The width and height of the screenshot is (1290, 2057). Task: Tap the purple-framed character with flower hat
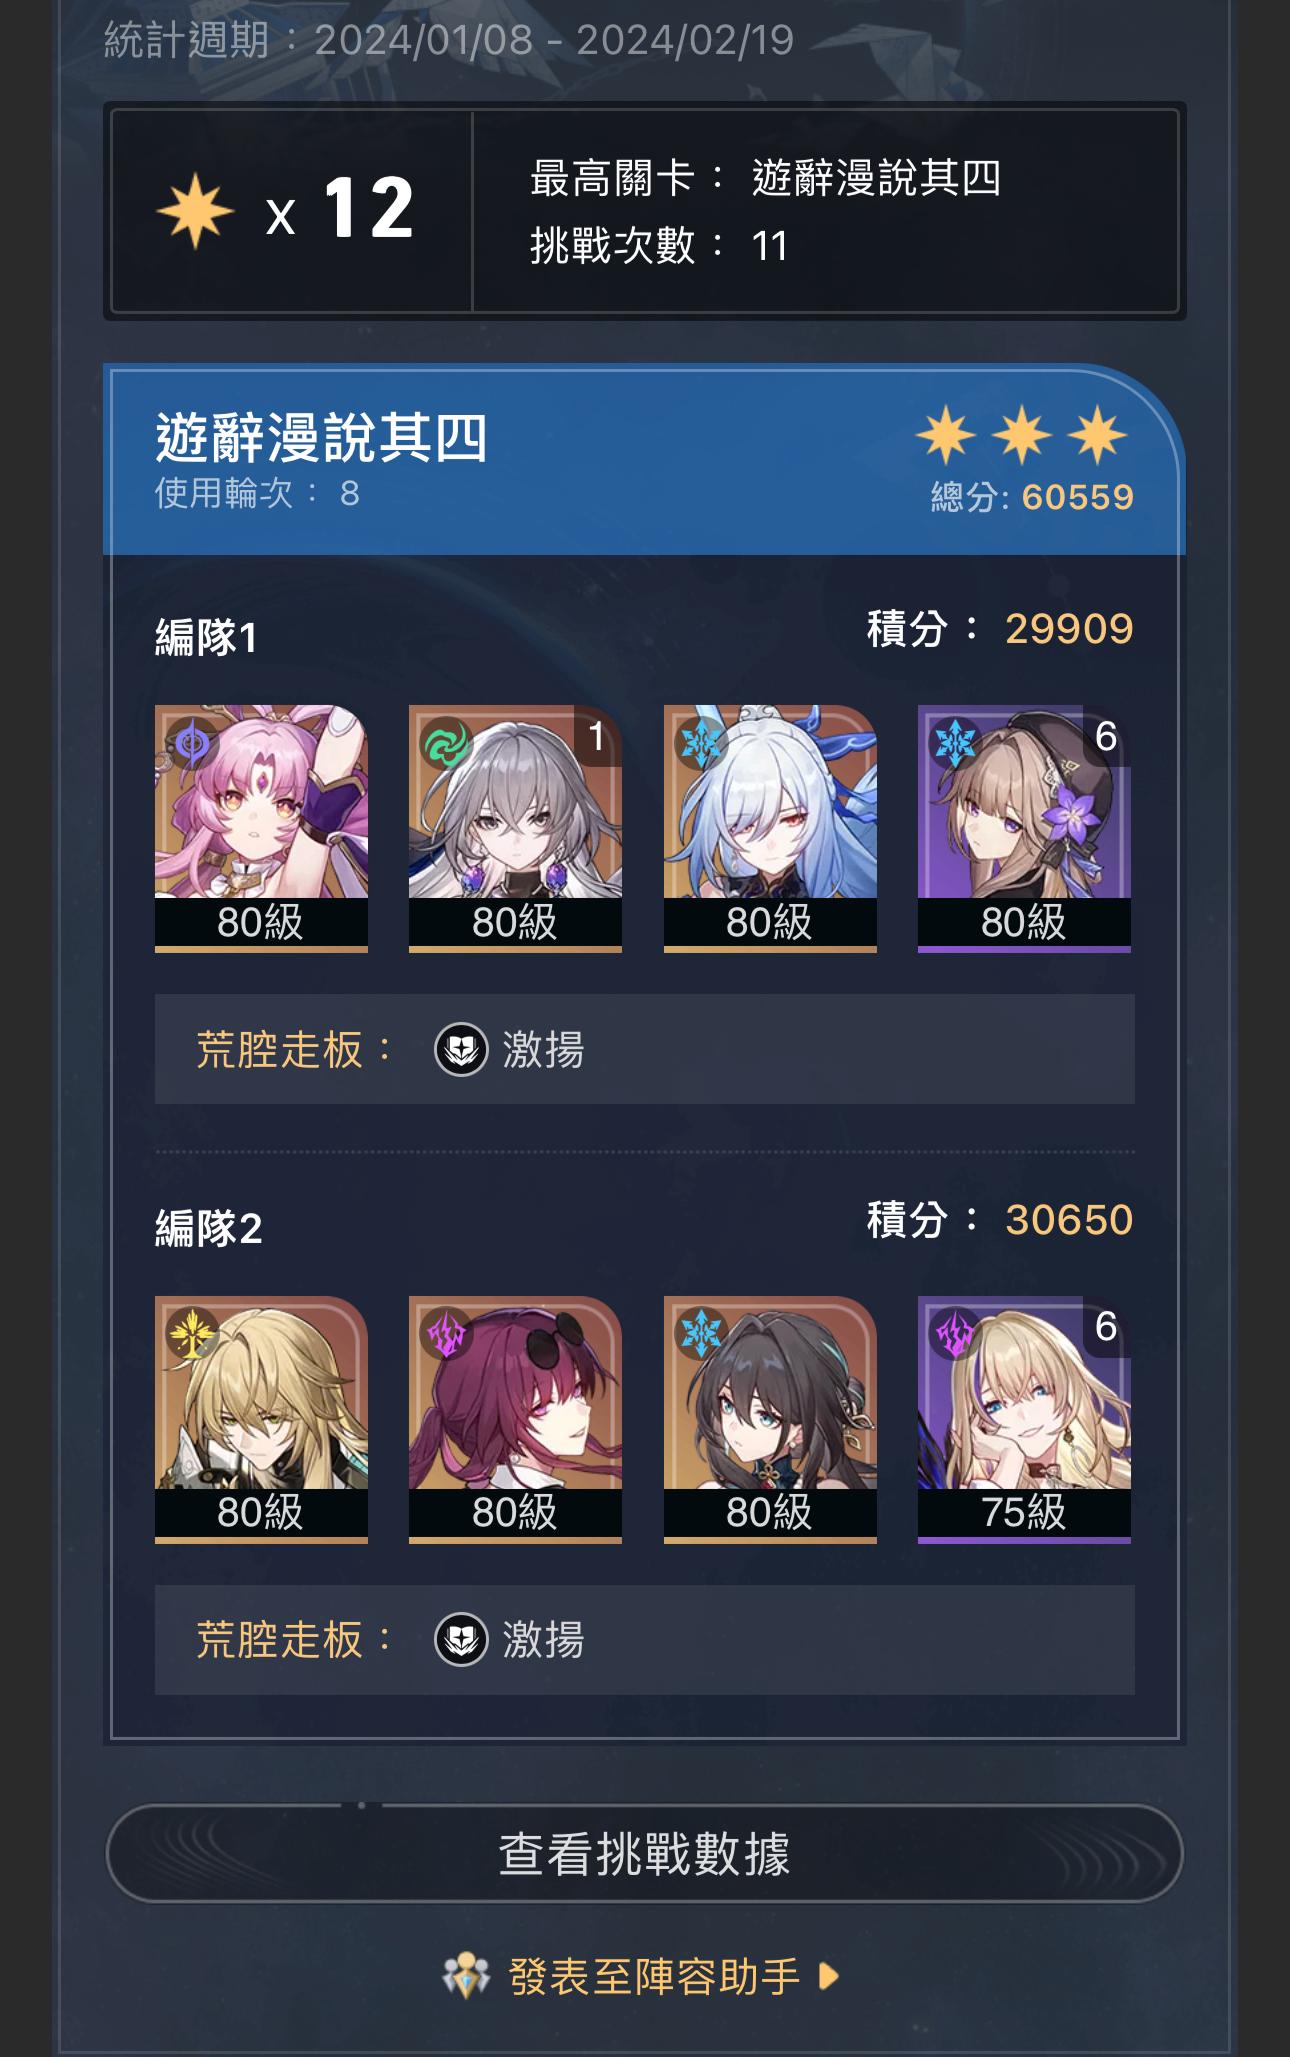pyautogui.click(x=1024, y=828)
